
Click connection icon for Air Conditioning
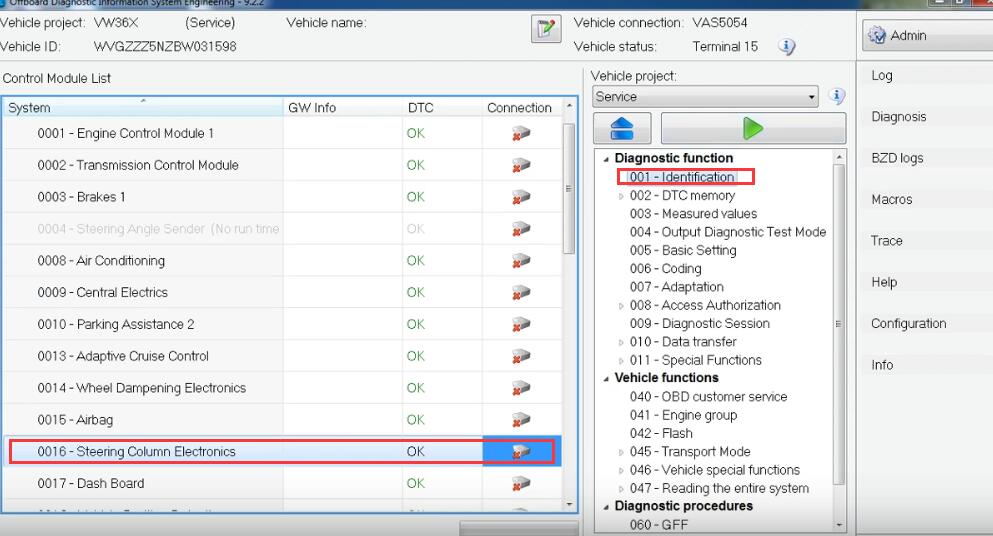[x=521, y=260]
